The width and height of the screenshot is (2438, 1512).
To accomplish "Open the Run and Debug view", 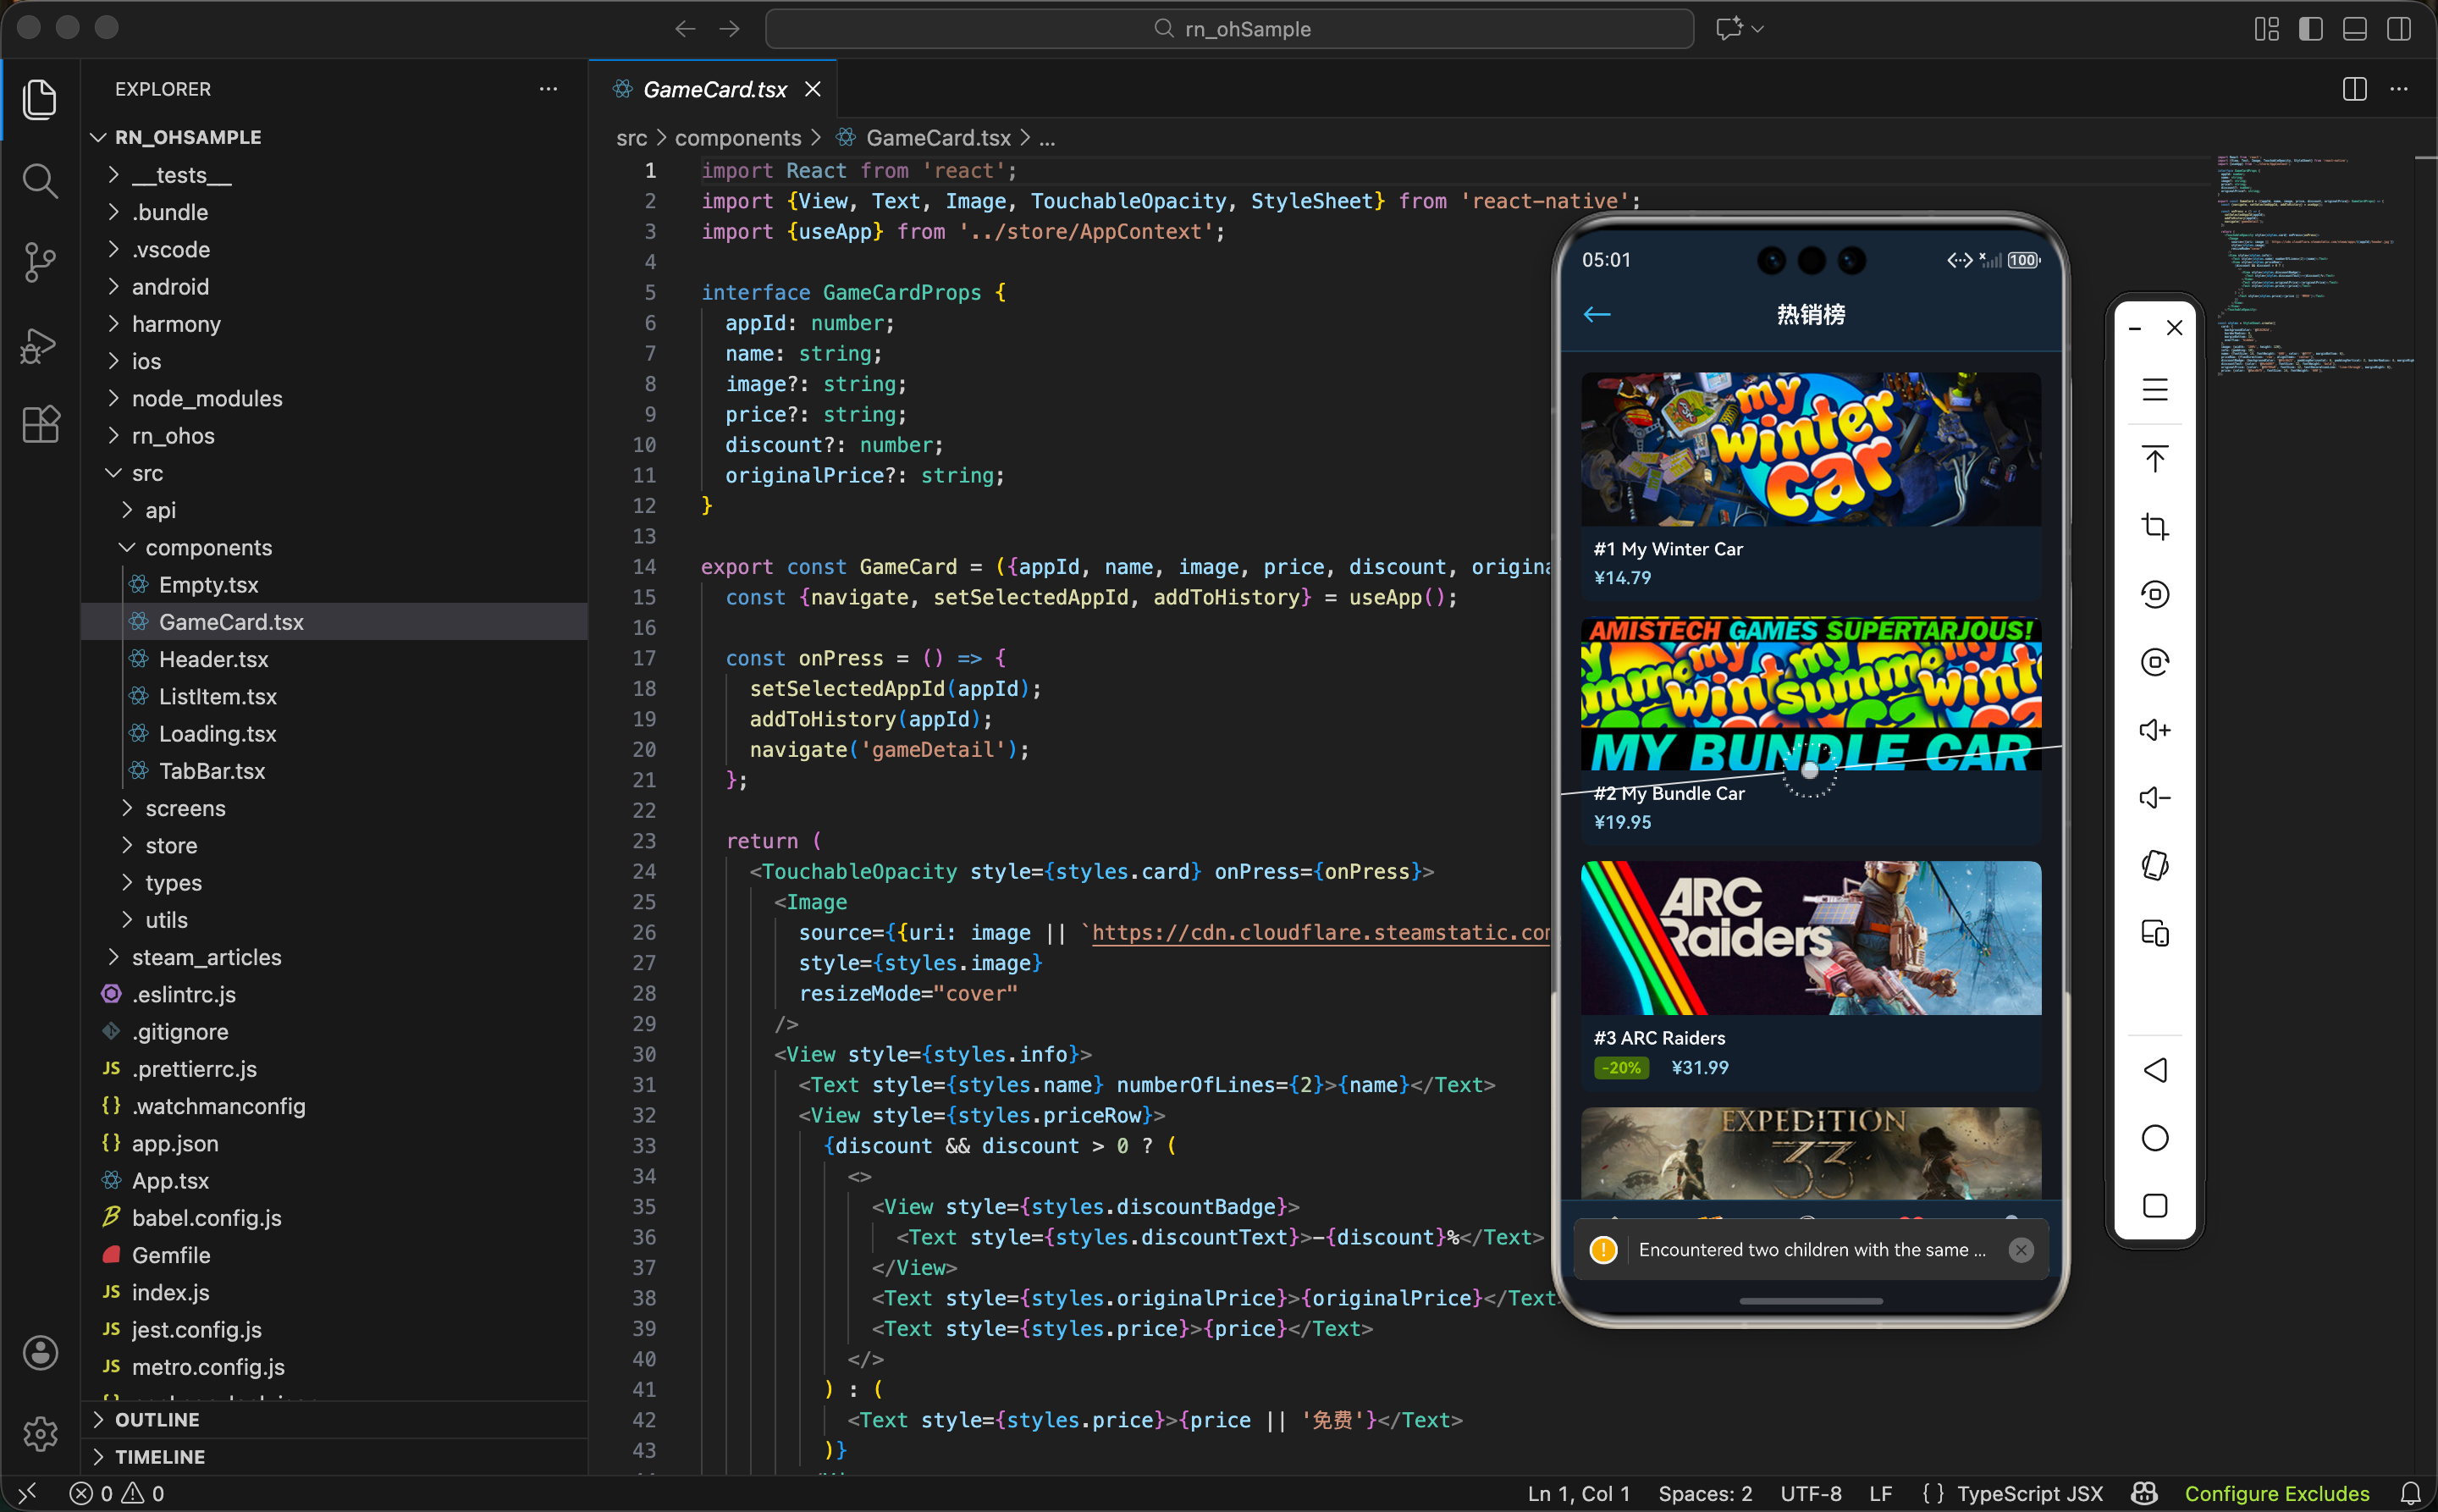I will [x=40, y=345].
